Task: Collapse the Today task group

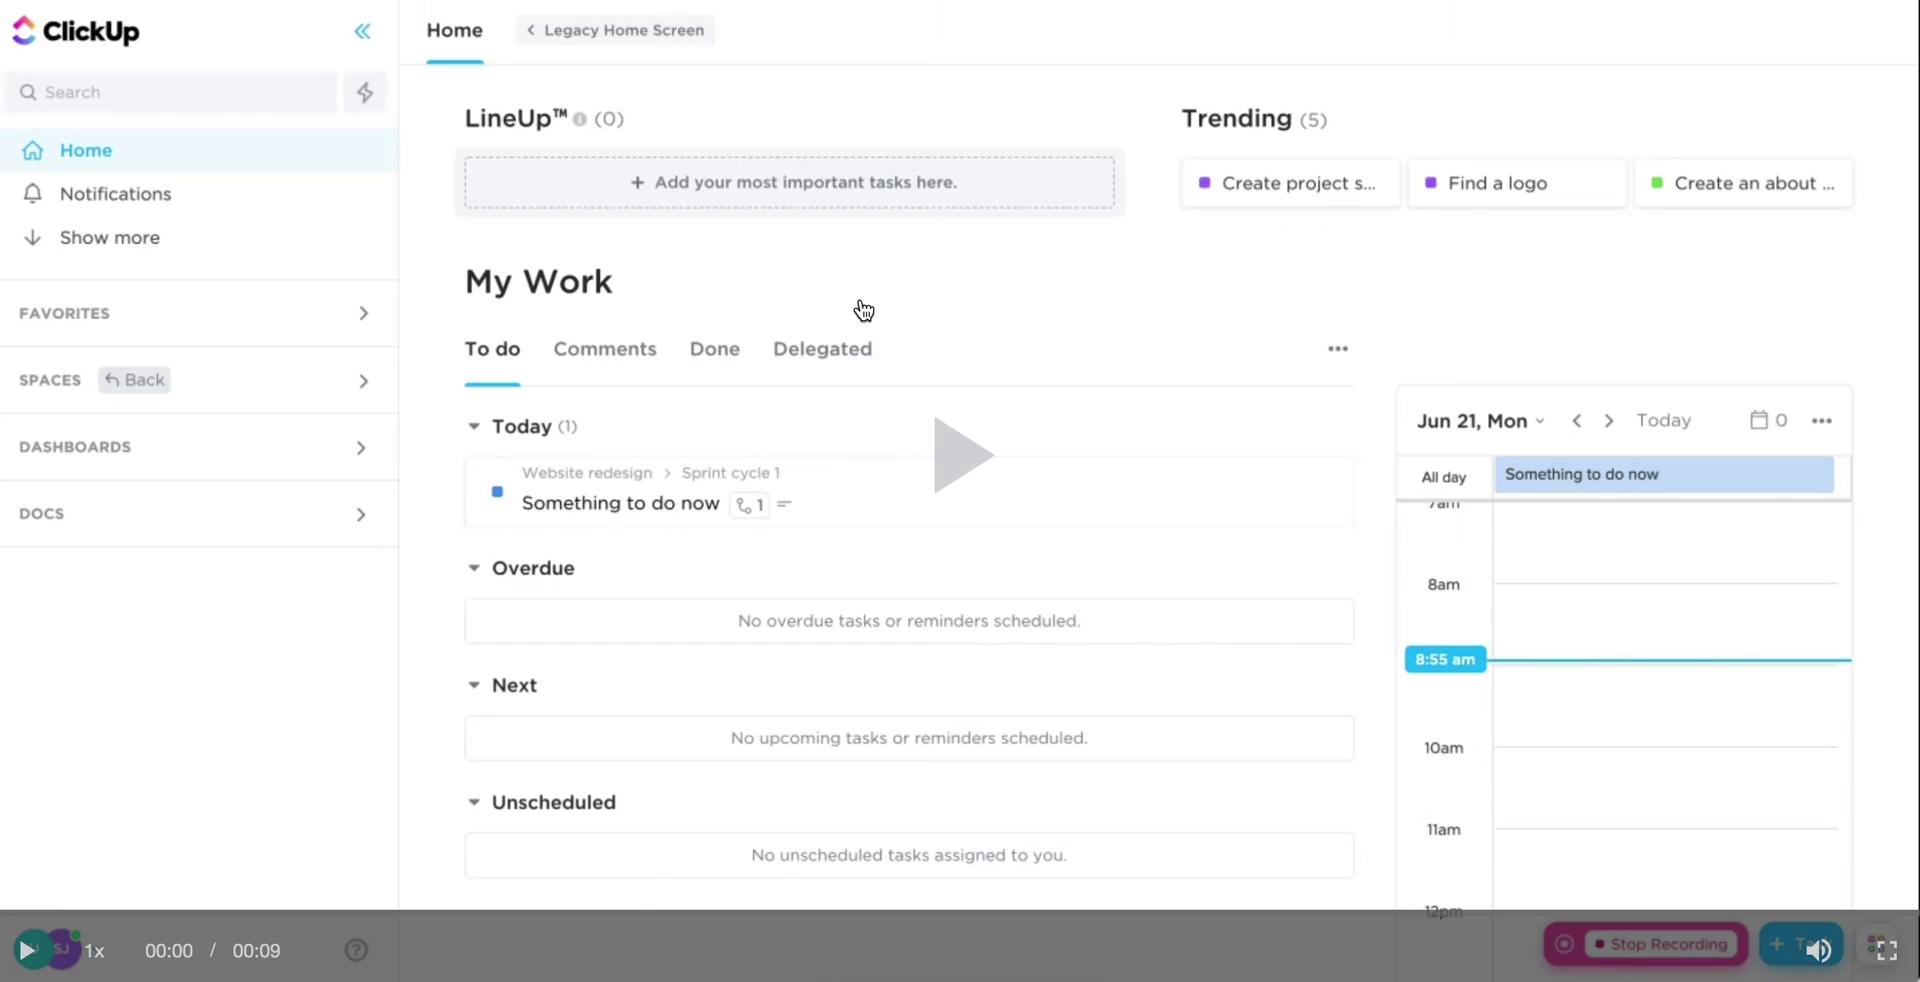Action: (x=474, y=426)
